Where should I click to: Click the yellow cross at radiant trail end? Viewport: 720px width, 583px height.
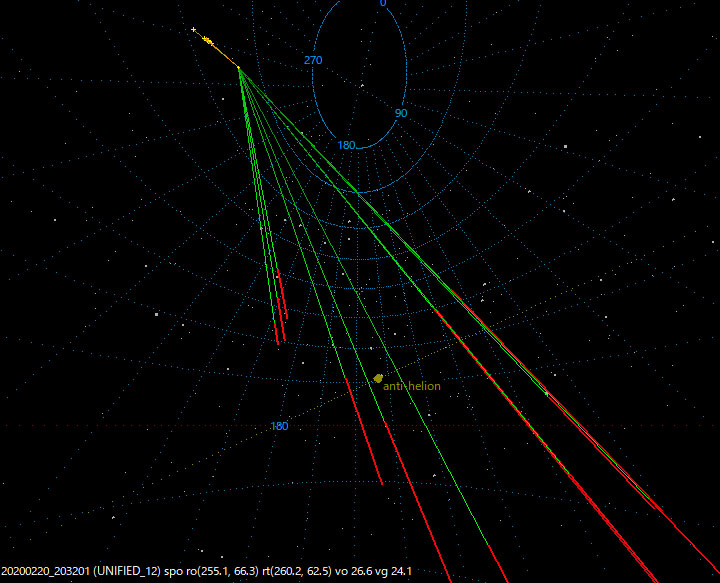tap(193, 30)
